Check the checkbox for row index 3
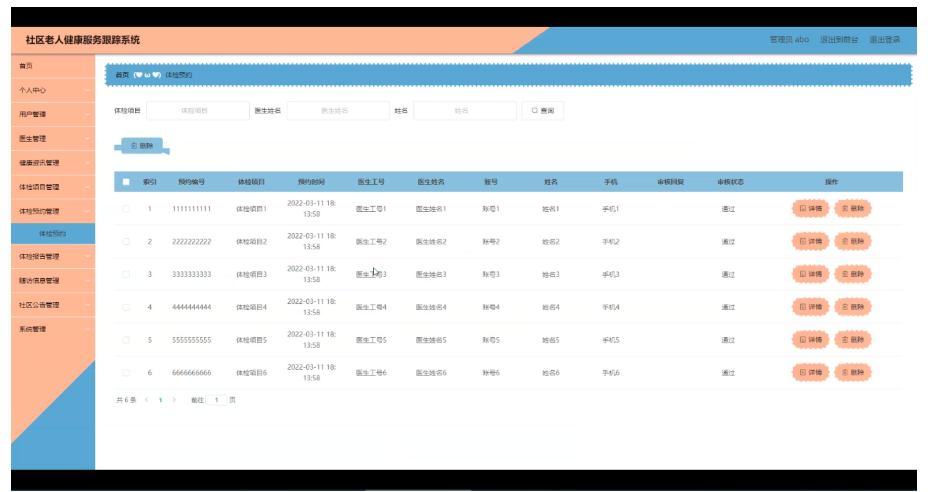This screenshot has width=945, height=492. point(126,274)
